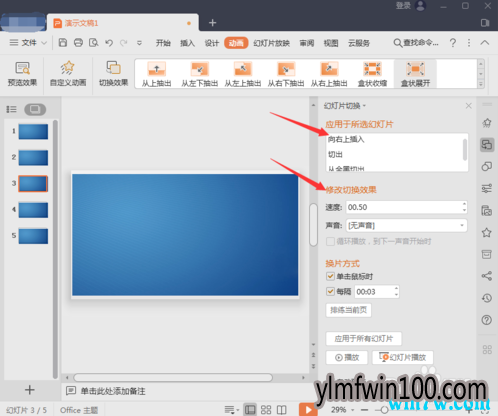
Task: Click the save icon in toolbar
Action: [63, 43]
